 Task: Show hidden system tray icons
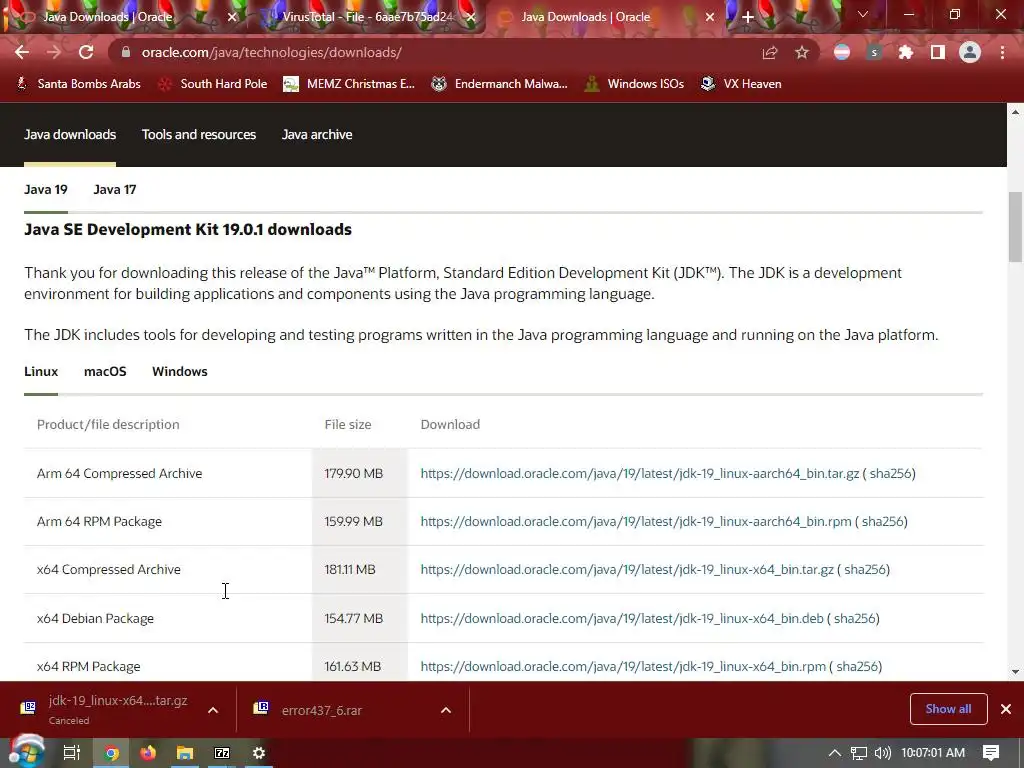[835, 753]
